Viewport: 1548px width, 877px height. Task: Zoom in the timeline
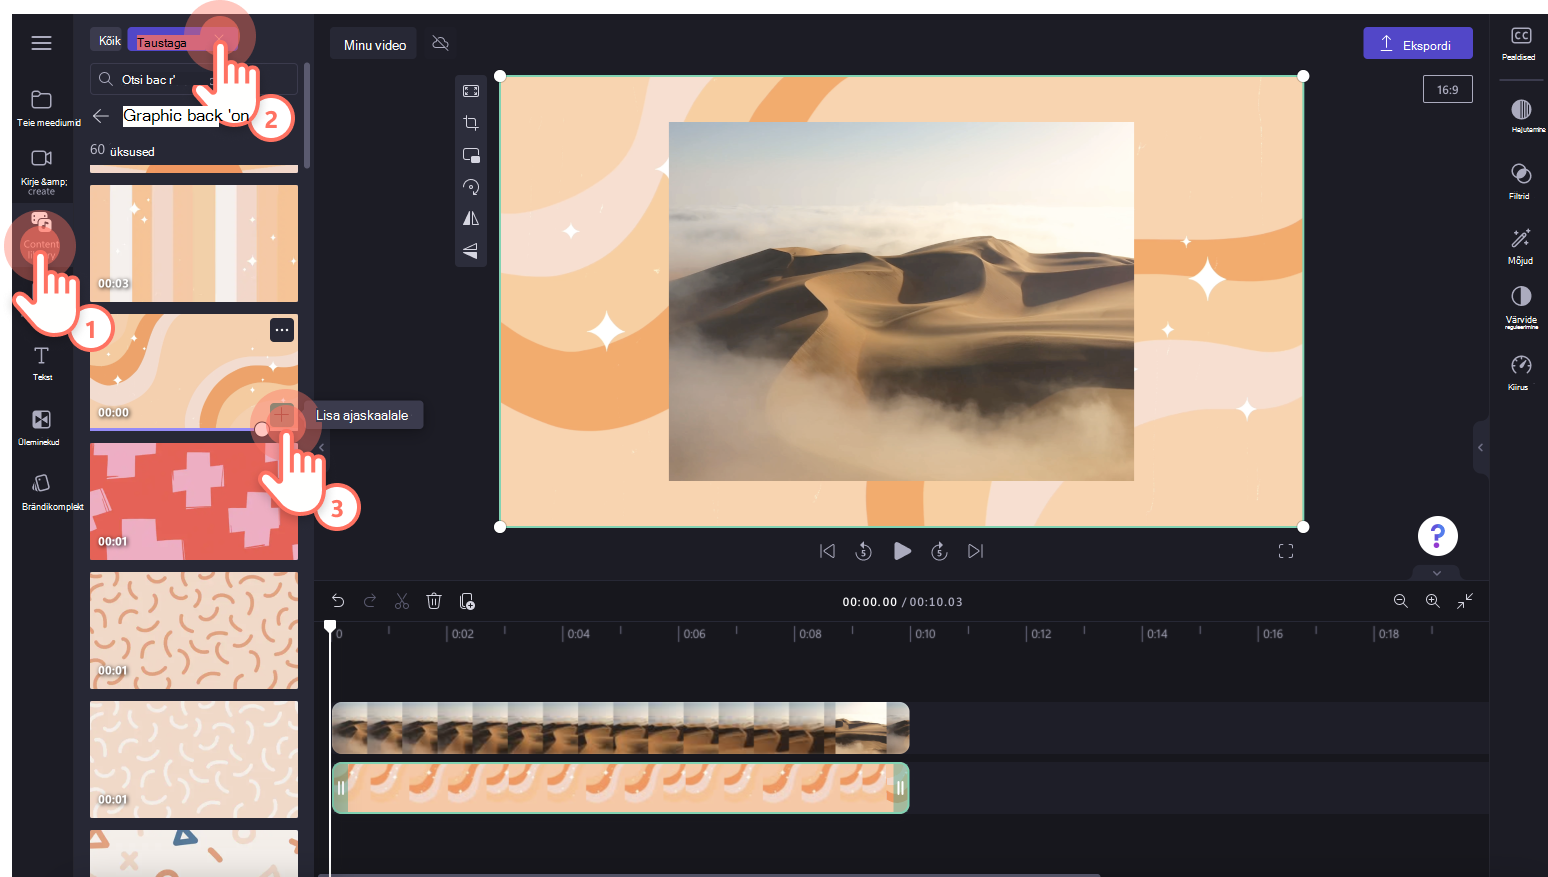pos(1432,601)
